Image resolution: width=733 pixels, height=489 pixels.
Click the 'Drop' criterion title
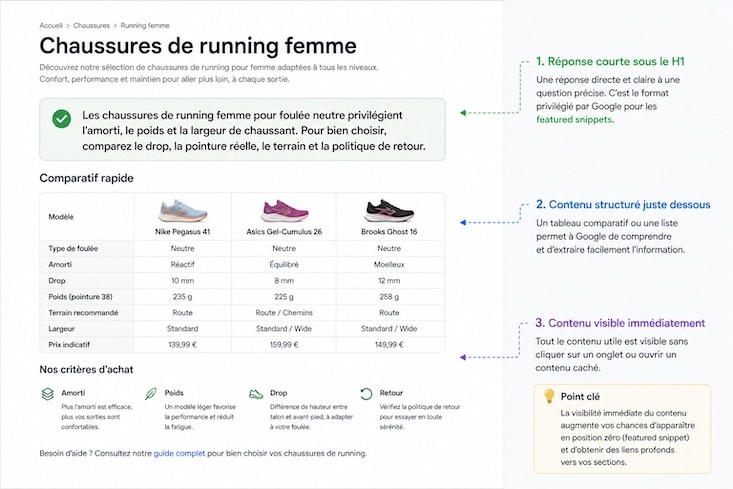point(279,393)
